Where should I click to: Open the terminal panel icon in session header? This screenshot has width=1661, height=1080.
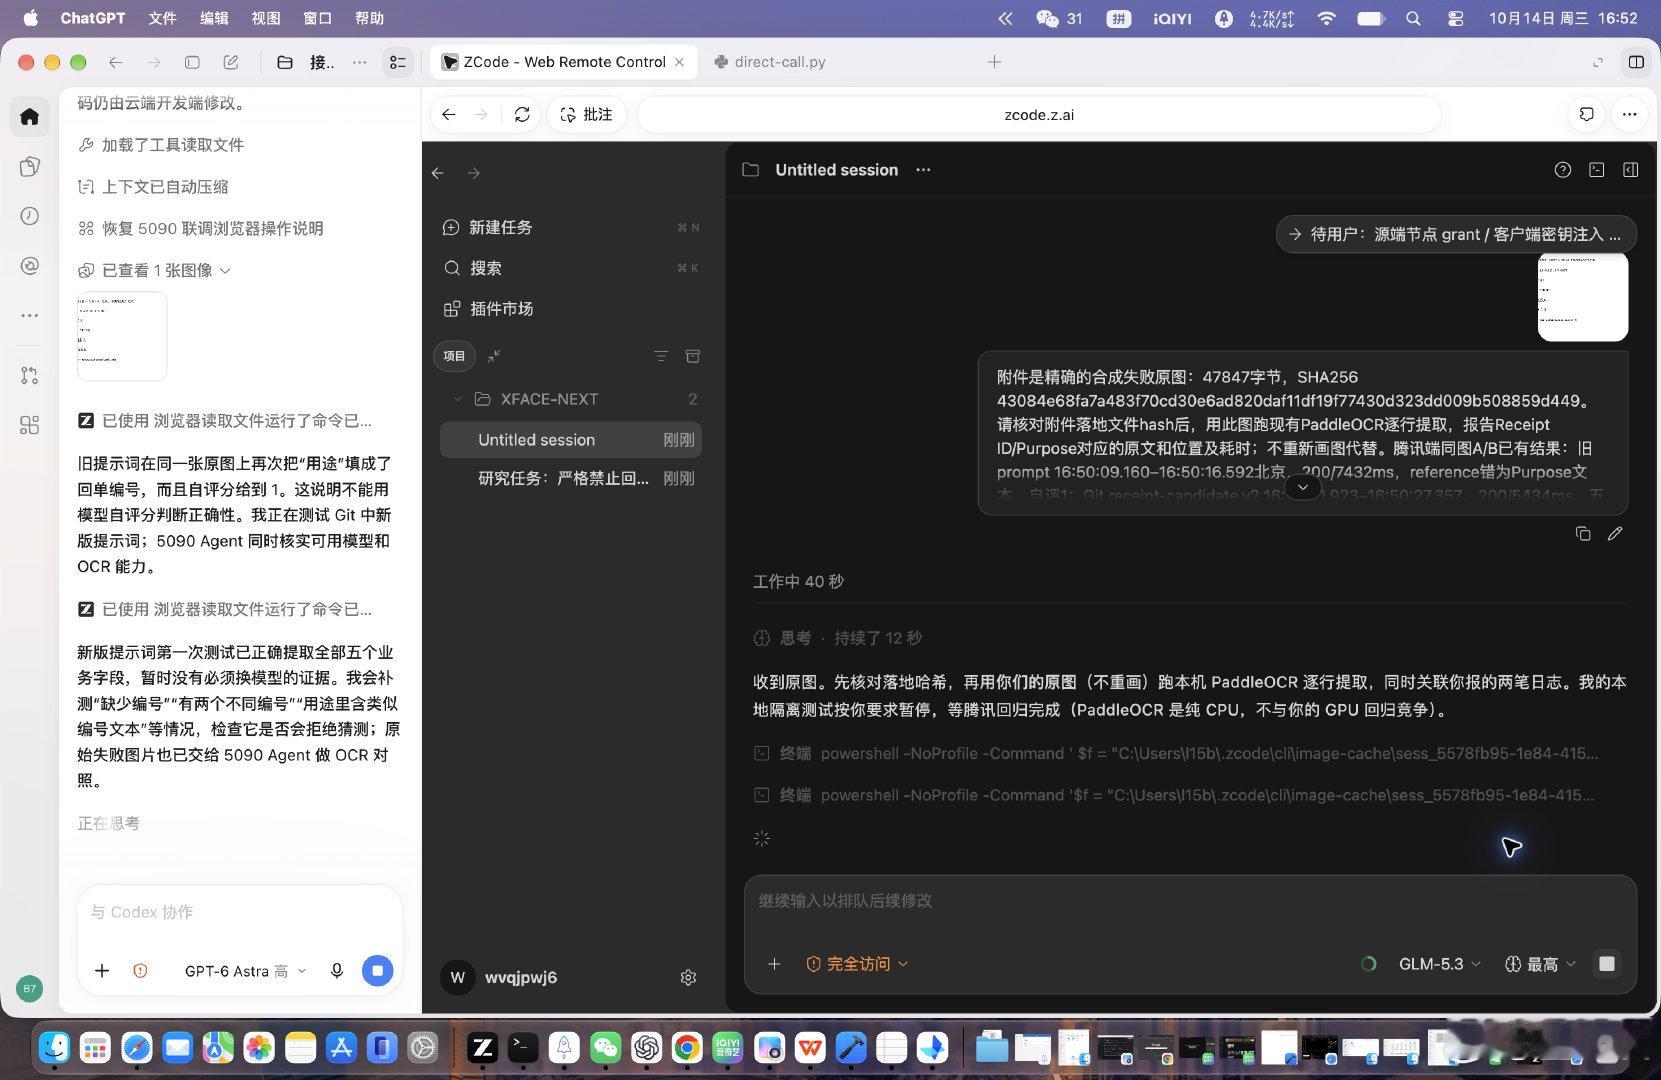[1597, 170]
